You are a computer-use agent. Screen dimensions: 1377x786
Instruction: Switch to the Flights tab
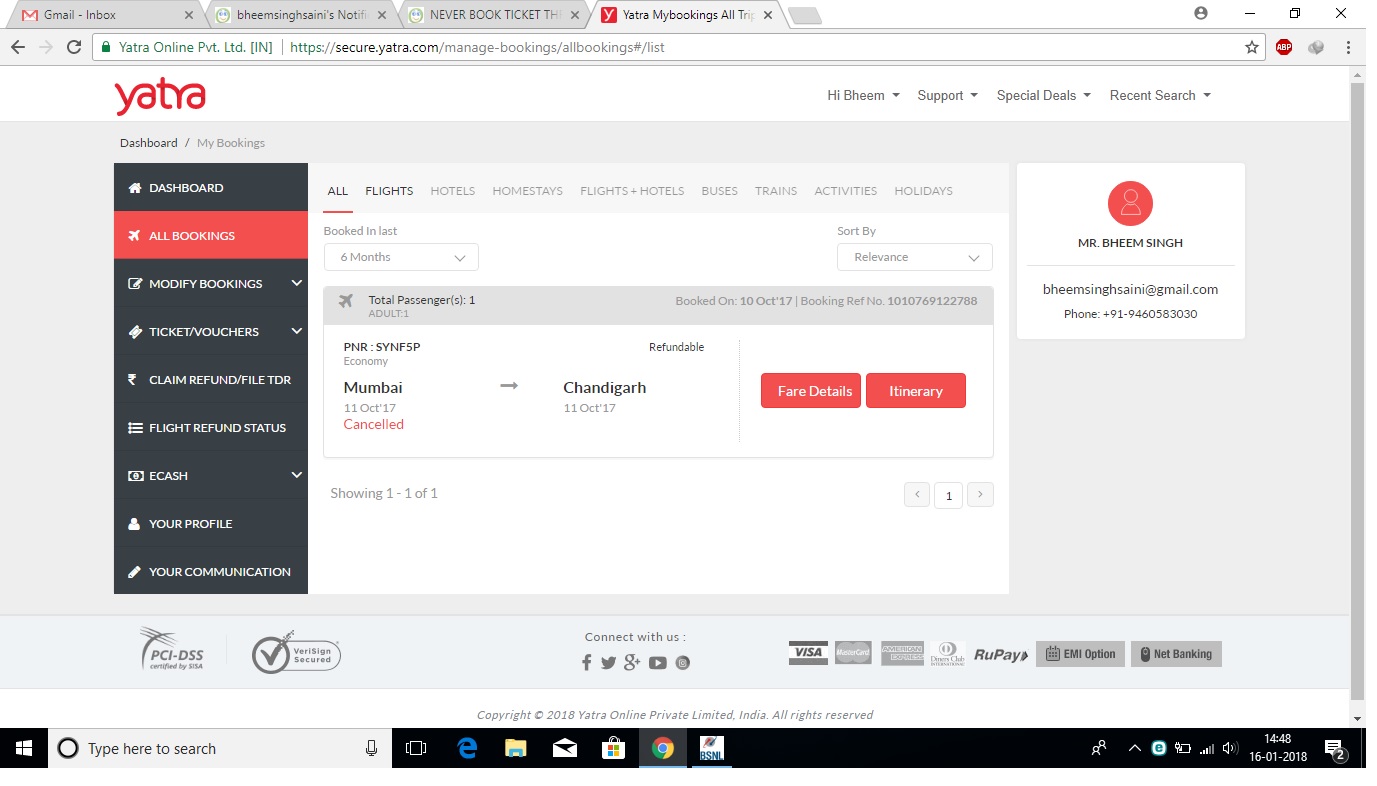389,191
